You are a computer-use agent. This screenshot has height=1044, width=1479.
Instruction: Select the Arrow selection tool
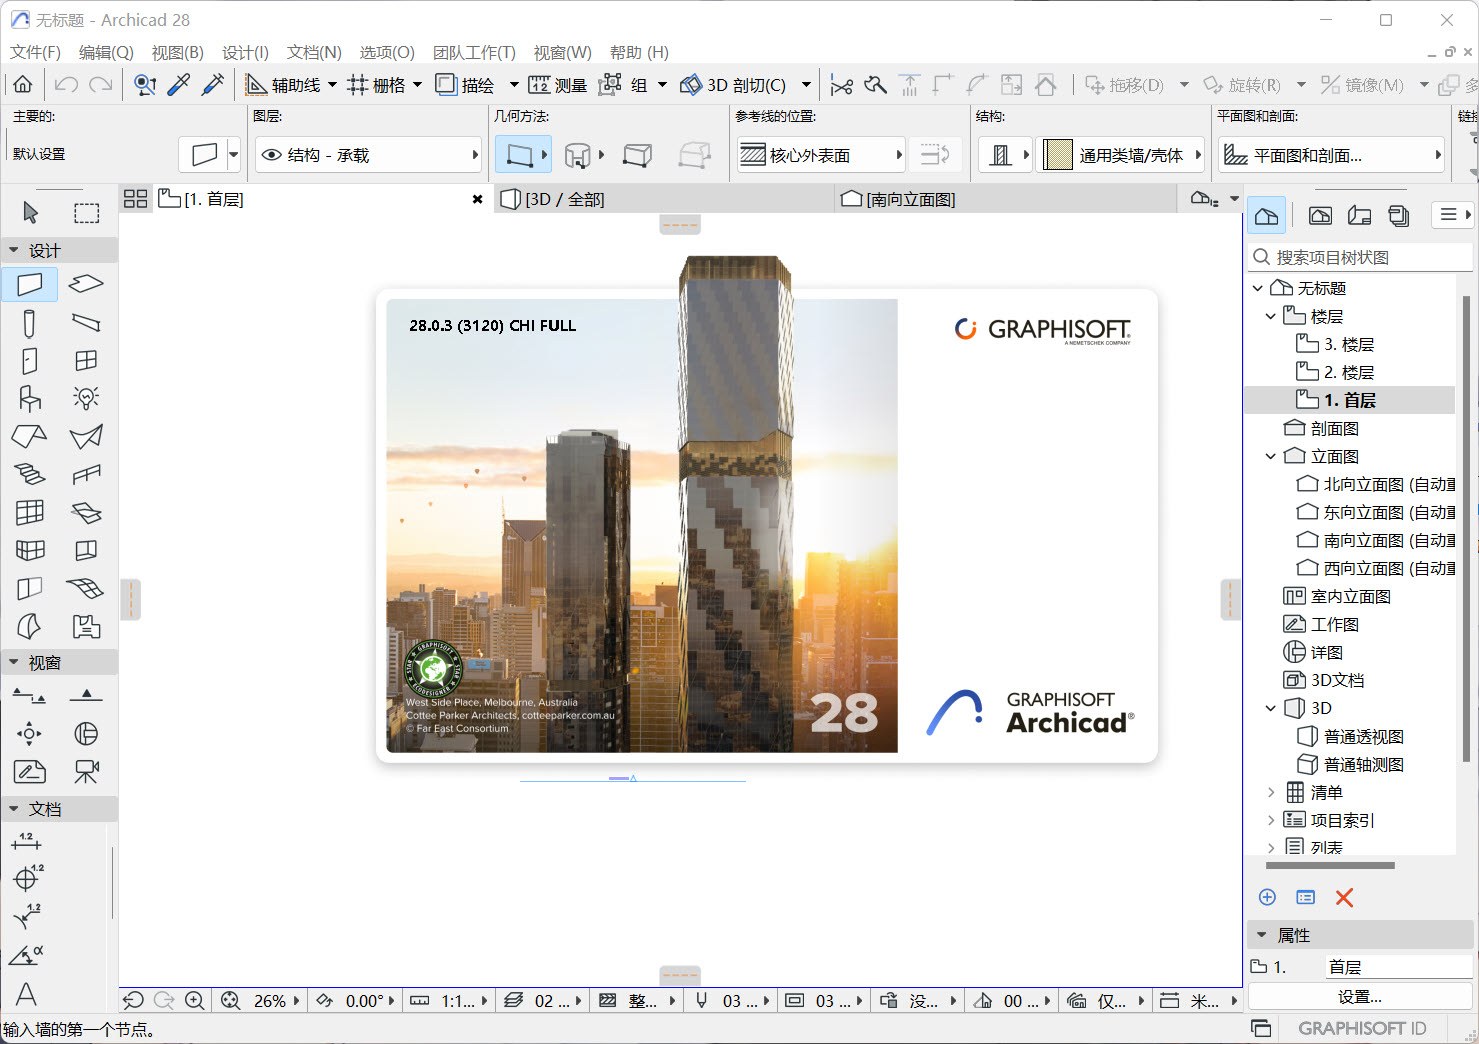(x=30, y=212)
